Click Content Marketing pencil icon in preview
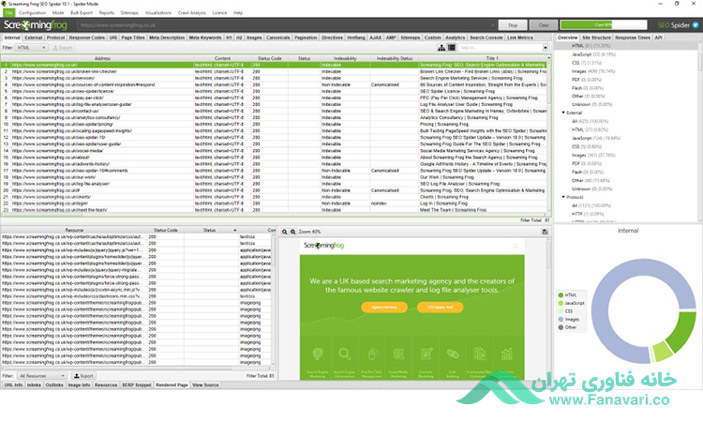The width and height of the screenshot is (703, 422). click(x=426, y=354)
